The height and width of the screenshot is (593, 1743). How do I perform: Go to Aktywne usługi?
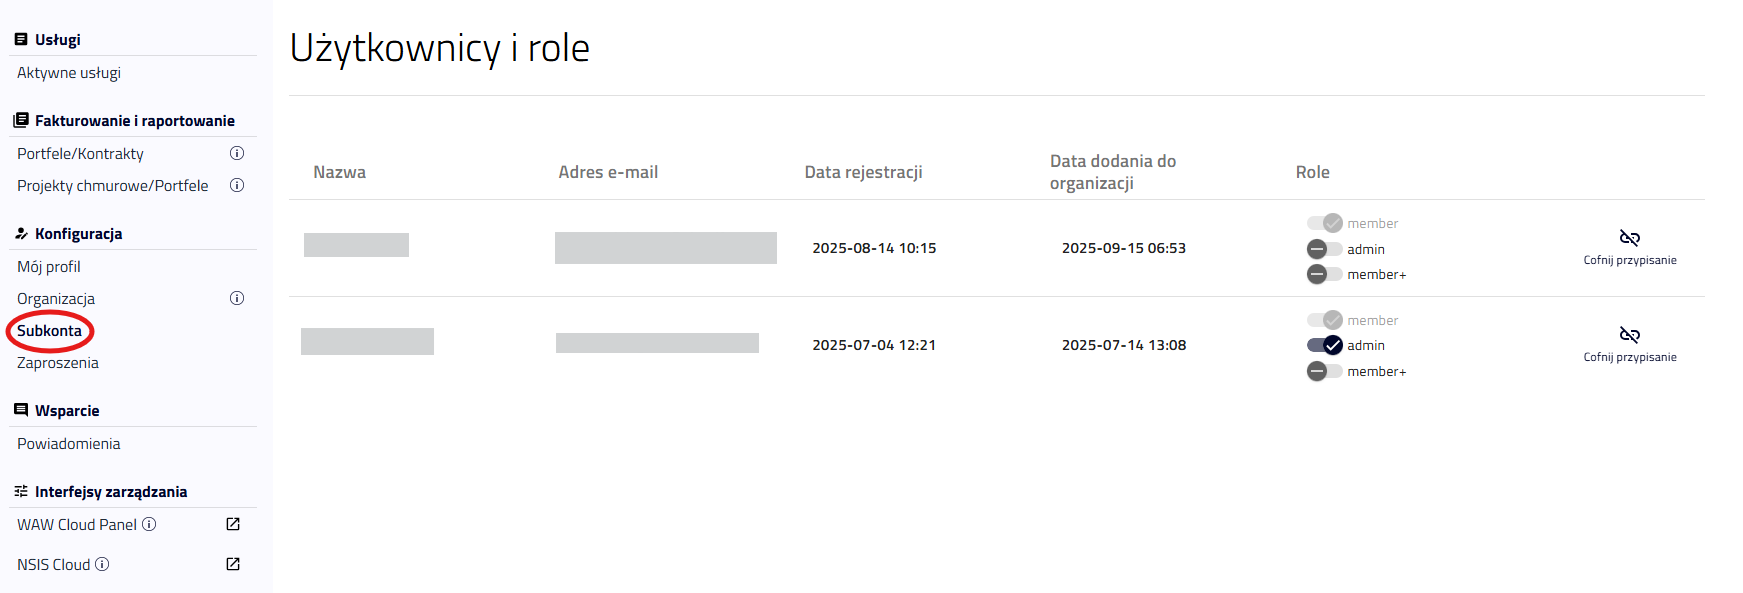68,72
